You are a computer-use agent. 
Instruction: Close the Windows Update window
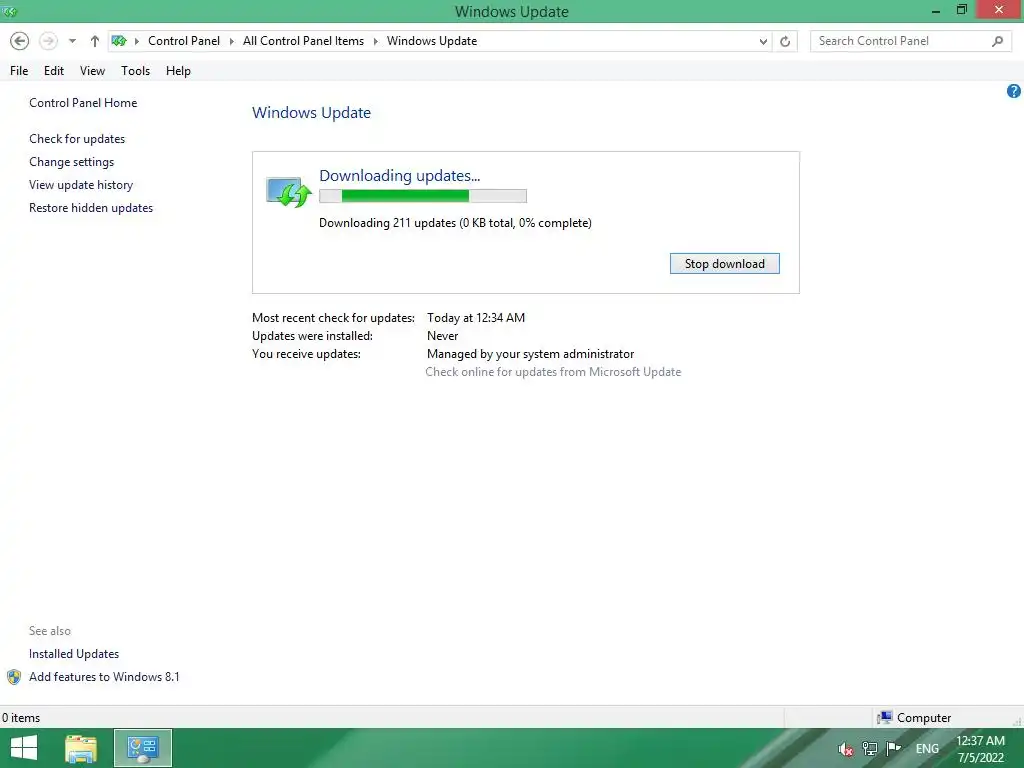click(x=999, y=10)
